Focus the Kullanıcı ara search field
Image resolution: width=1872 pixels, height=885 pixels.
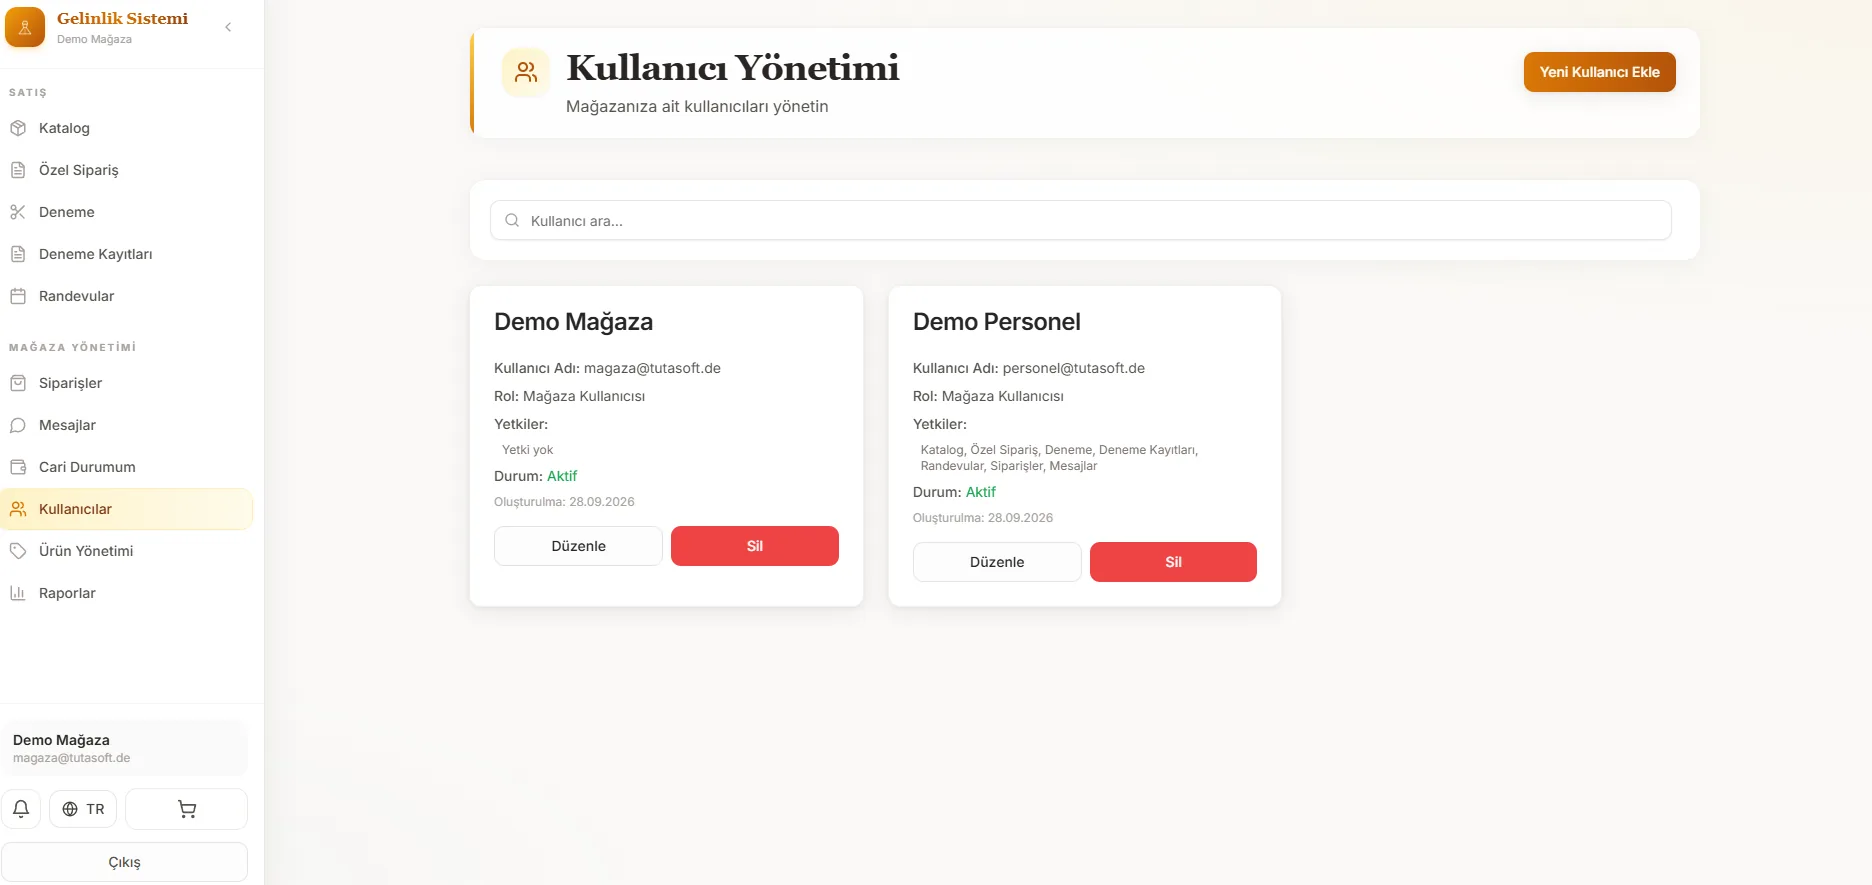1080,220
